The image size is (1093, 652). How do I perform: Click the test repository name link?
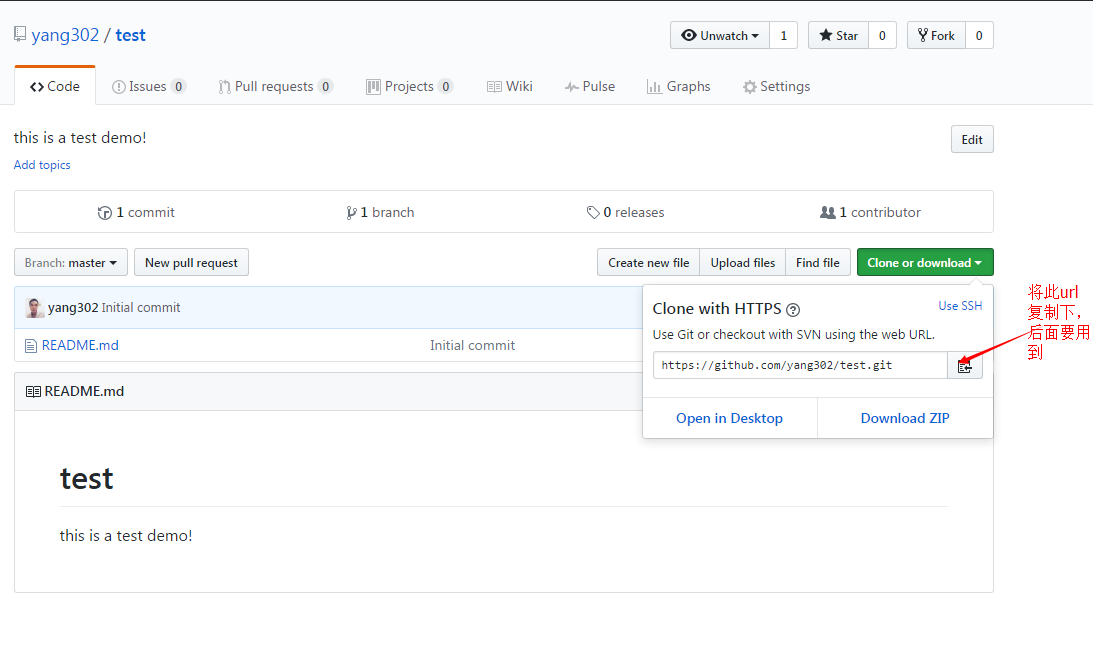(x=130, y=36)
